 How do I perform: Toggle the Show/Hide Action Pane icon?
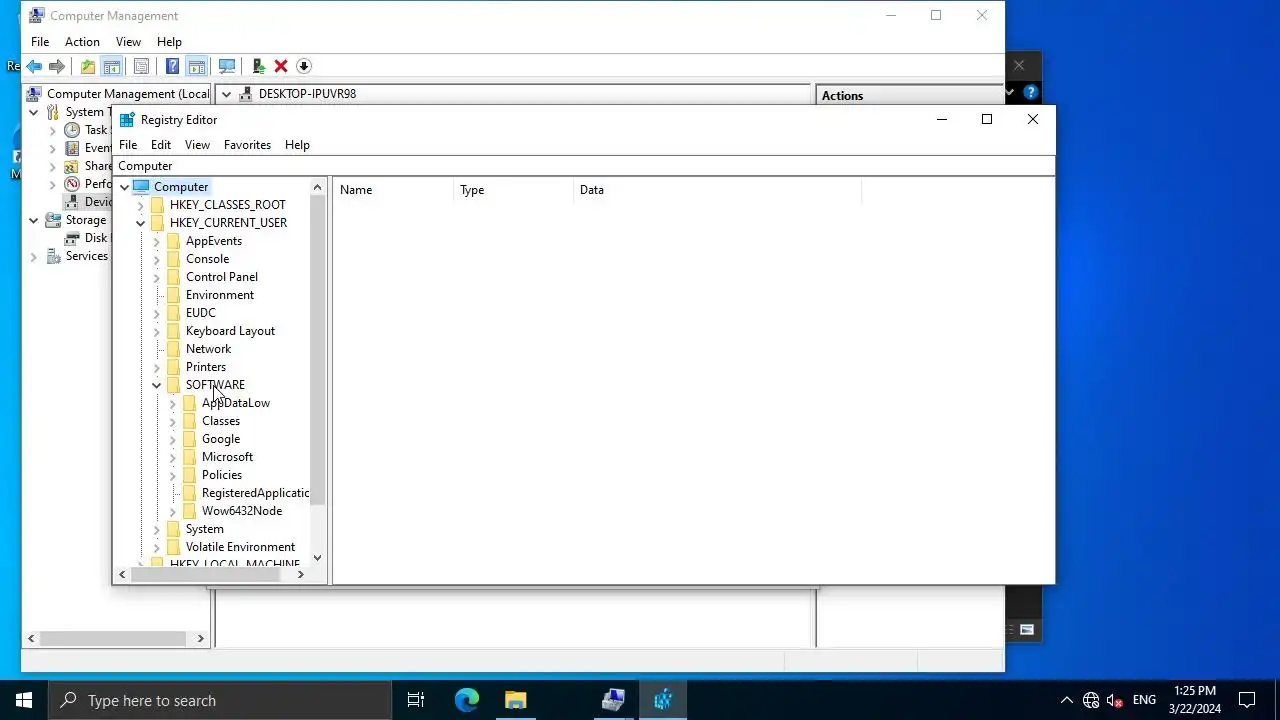(x=197, y=67)
